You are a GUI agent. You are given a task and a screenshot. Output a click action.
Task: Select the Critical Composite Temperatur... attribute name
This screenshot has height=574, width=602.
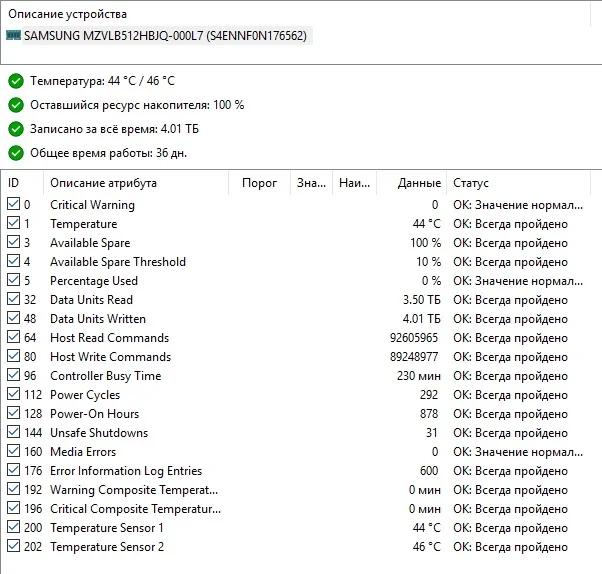pos(136,509)
